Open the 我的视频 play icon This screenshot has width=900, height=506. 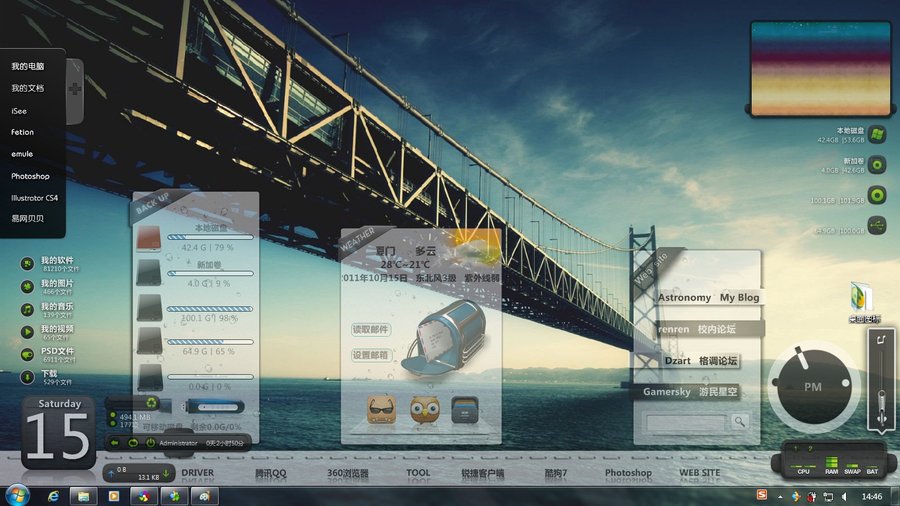pos(27,332)
